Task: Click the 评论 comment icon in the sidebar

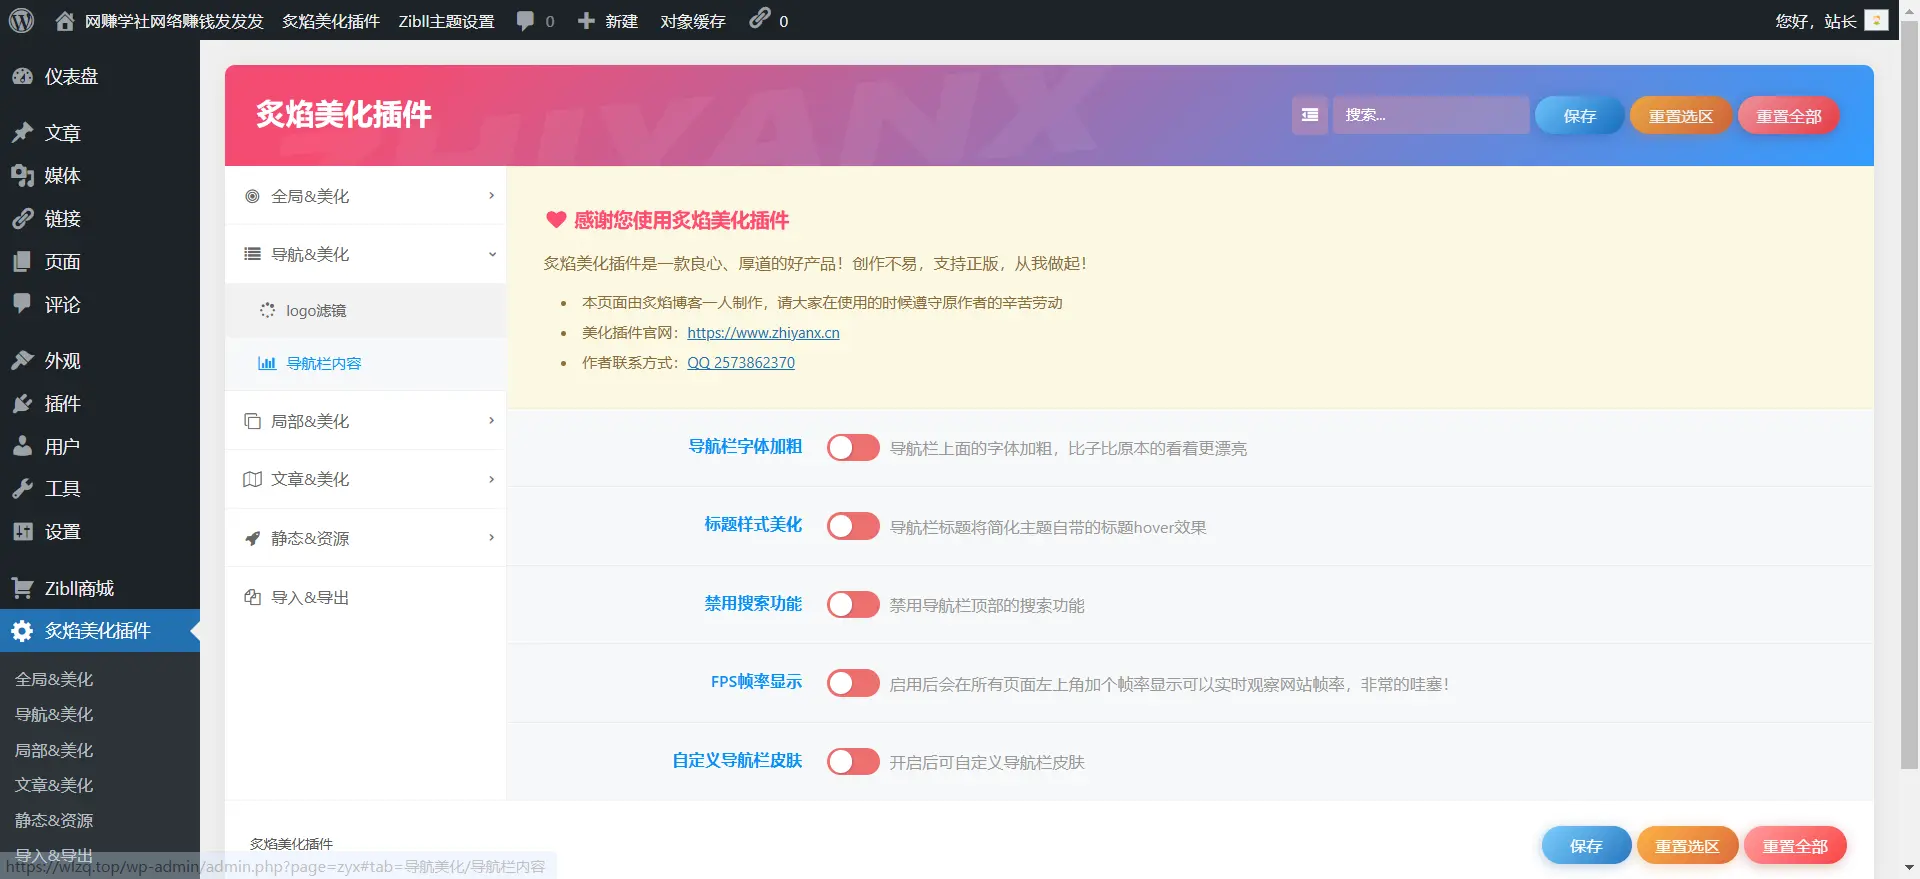Action: [x=22, y=304]
